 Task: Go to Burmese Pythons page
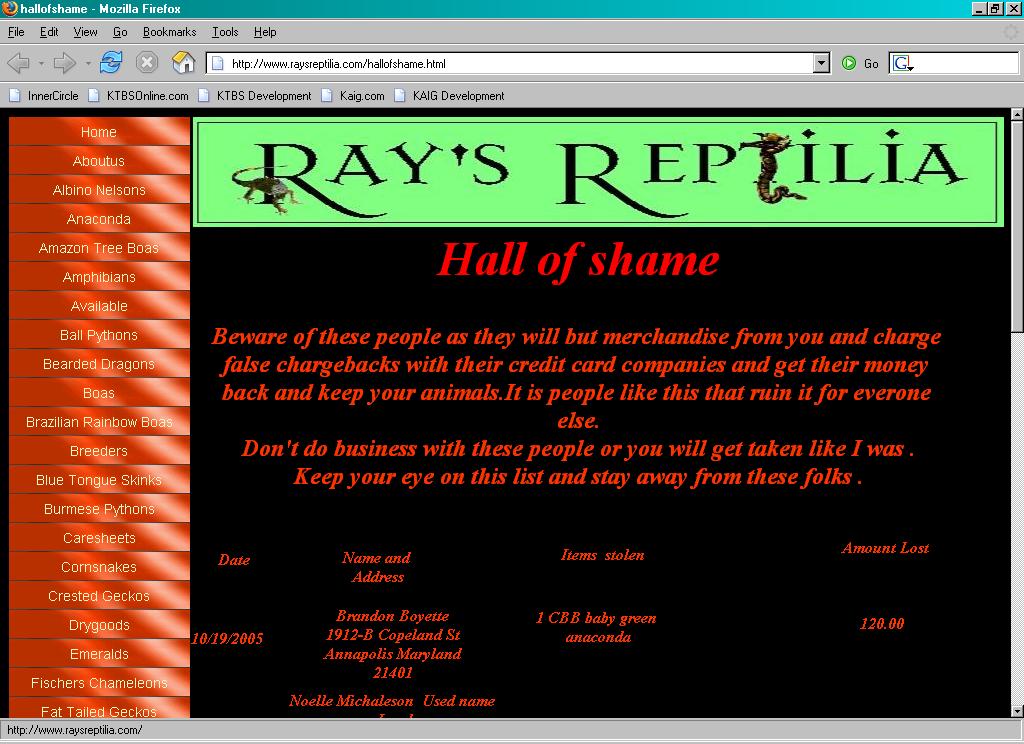tap(99, 509)
